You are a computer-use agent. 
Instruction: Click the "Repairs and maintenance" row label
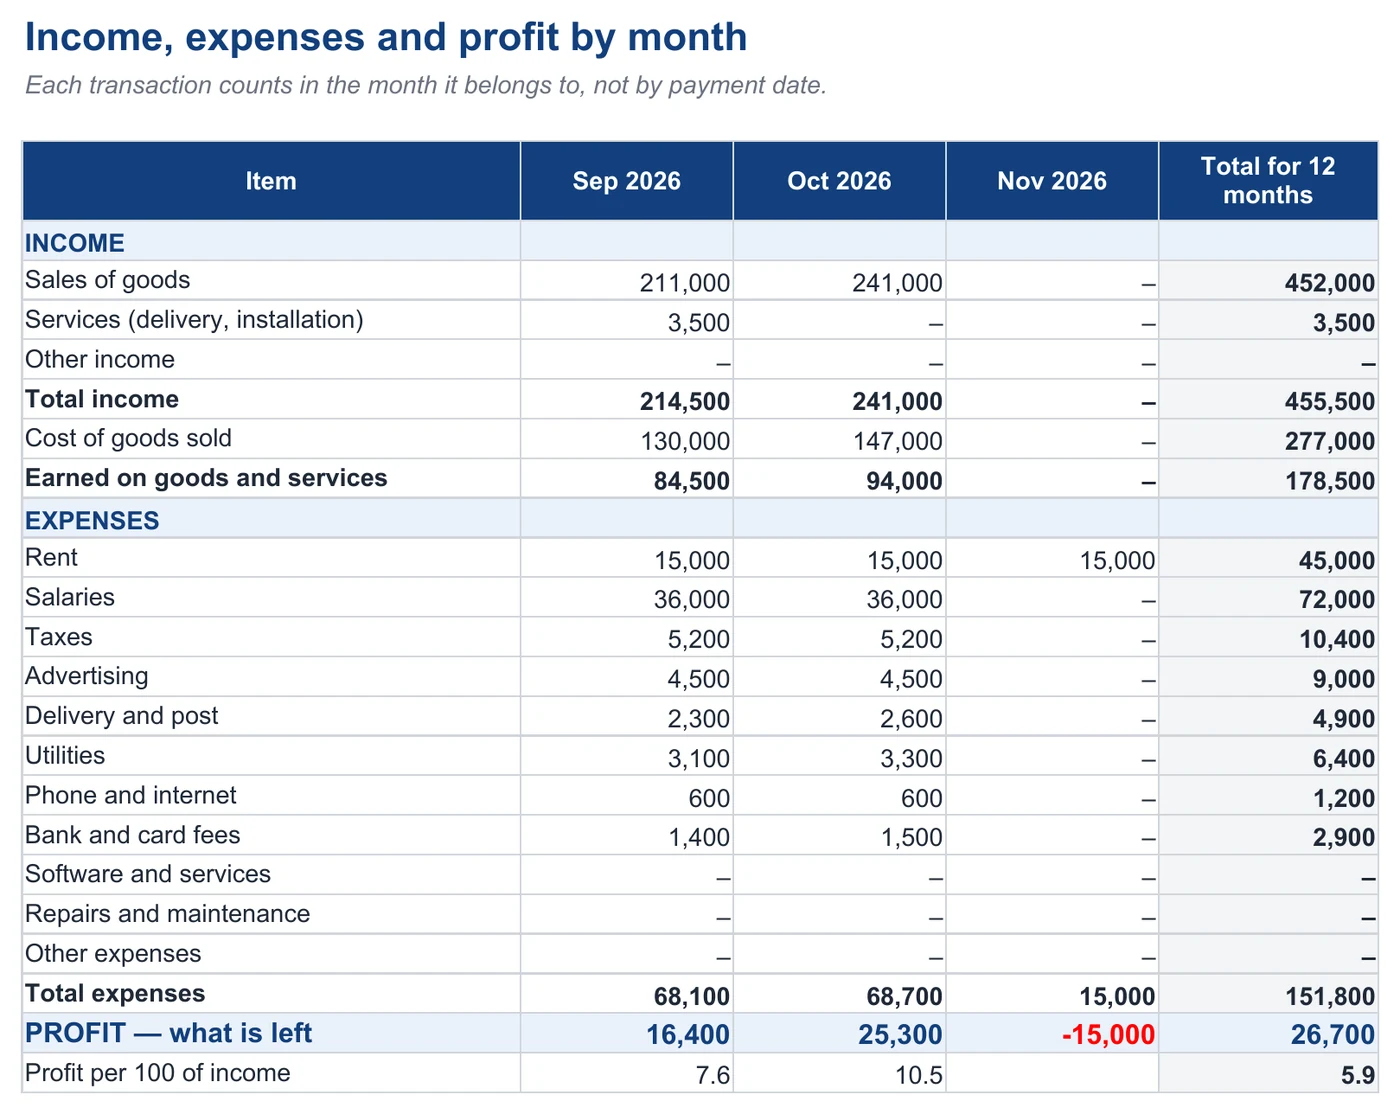(168, 914)
